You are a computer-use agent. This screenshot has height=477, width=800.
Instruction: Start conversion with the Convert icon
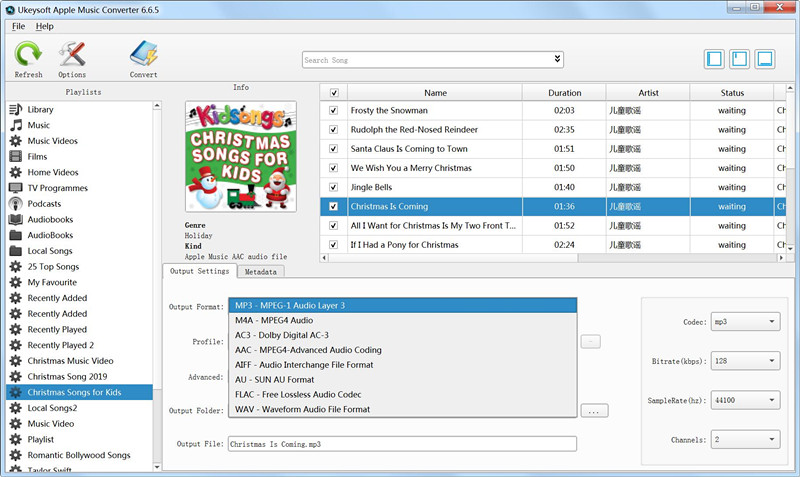[x=143, y=54]
